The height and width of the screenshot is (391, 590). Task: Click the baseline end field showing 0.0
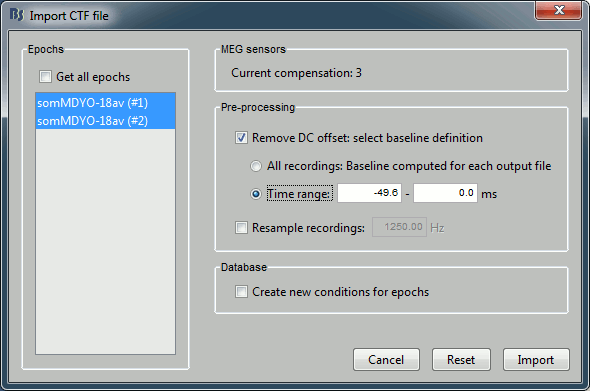click(446, 193)
